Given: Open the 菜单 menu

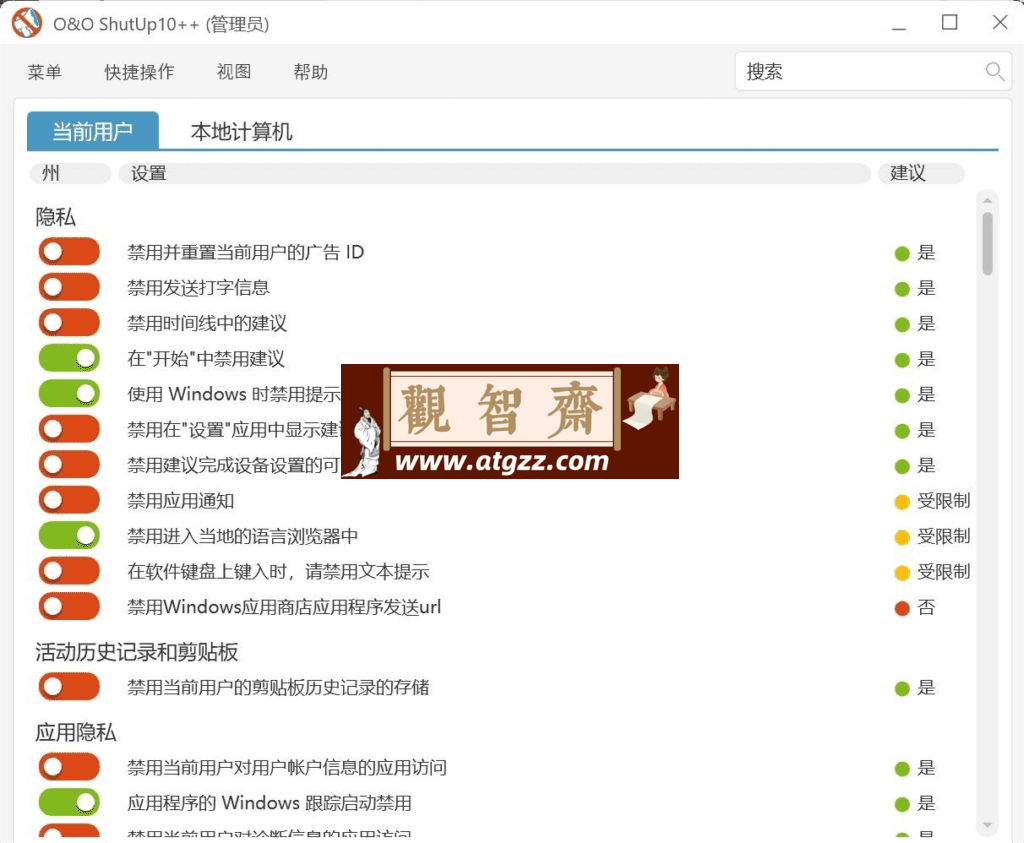Looking at the screenshot, I should 44,72.
